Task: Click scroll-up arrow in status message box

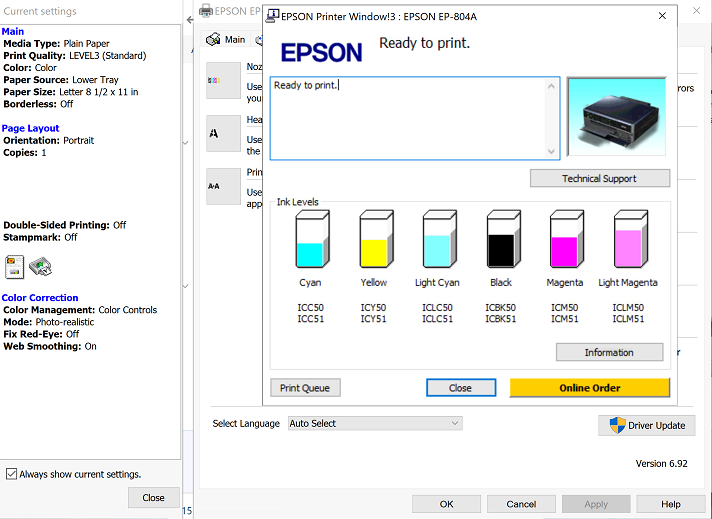Action: [551, 86]
